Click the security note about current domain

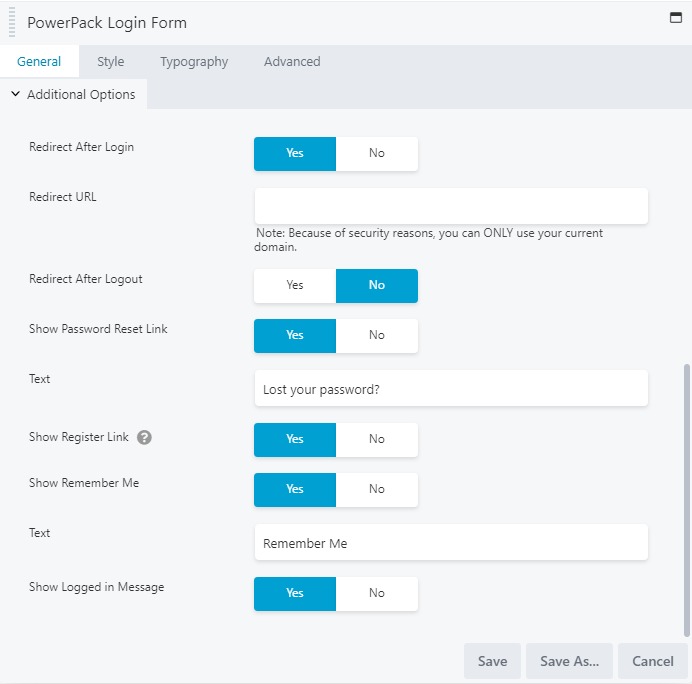click(x=429, y=240)
